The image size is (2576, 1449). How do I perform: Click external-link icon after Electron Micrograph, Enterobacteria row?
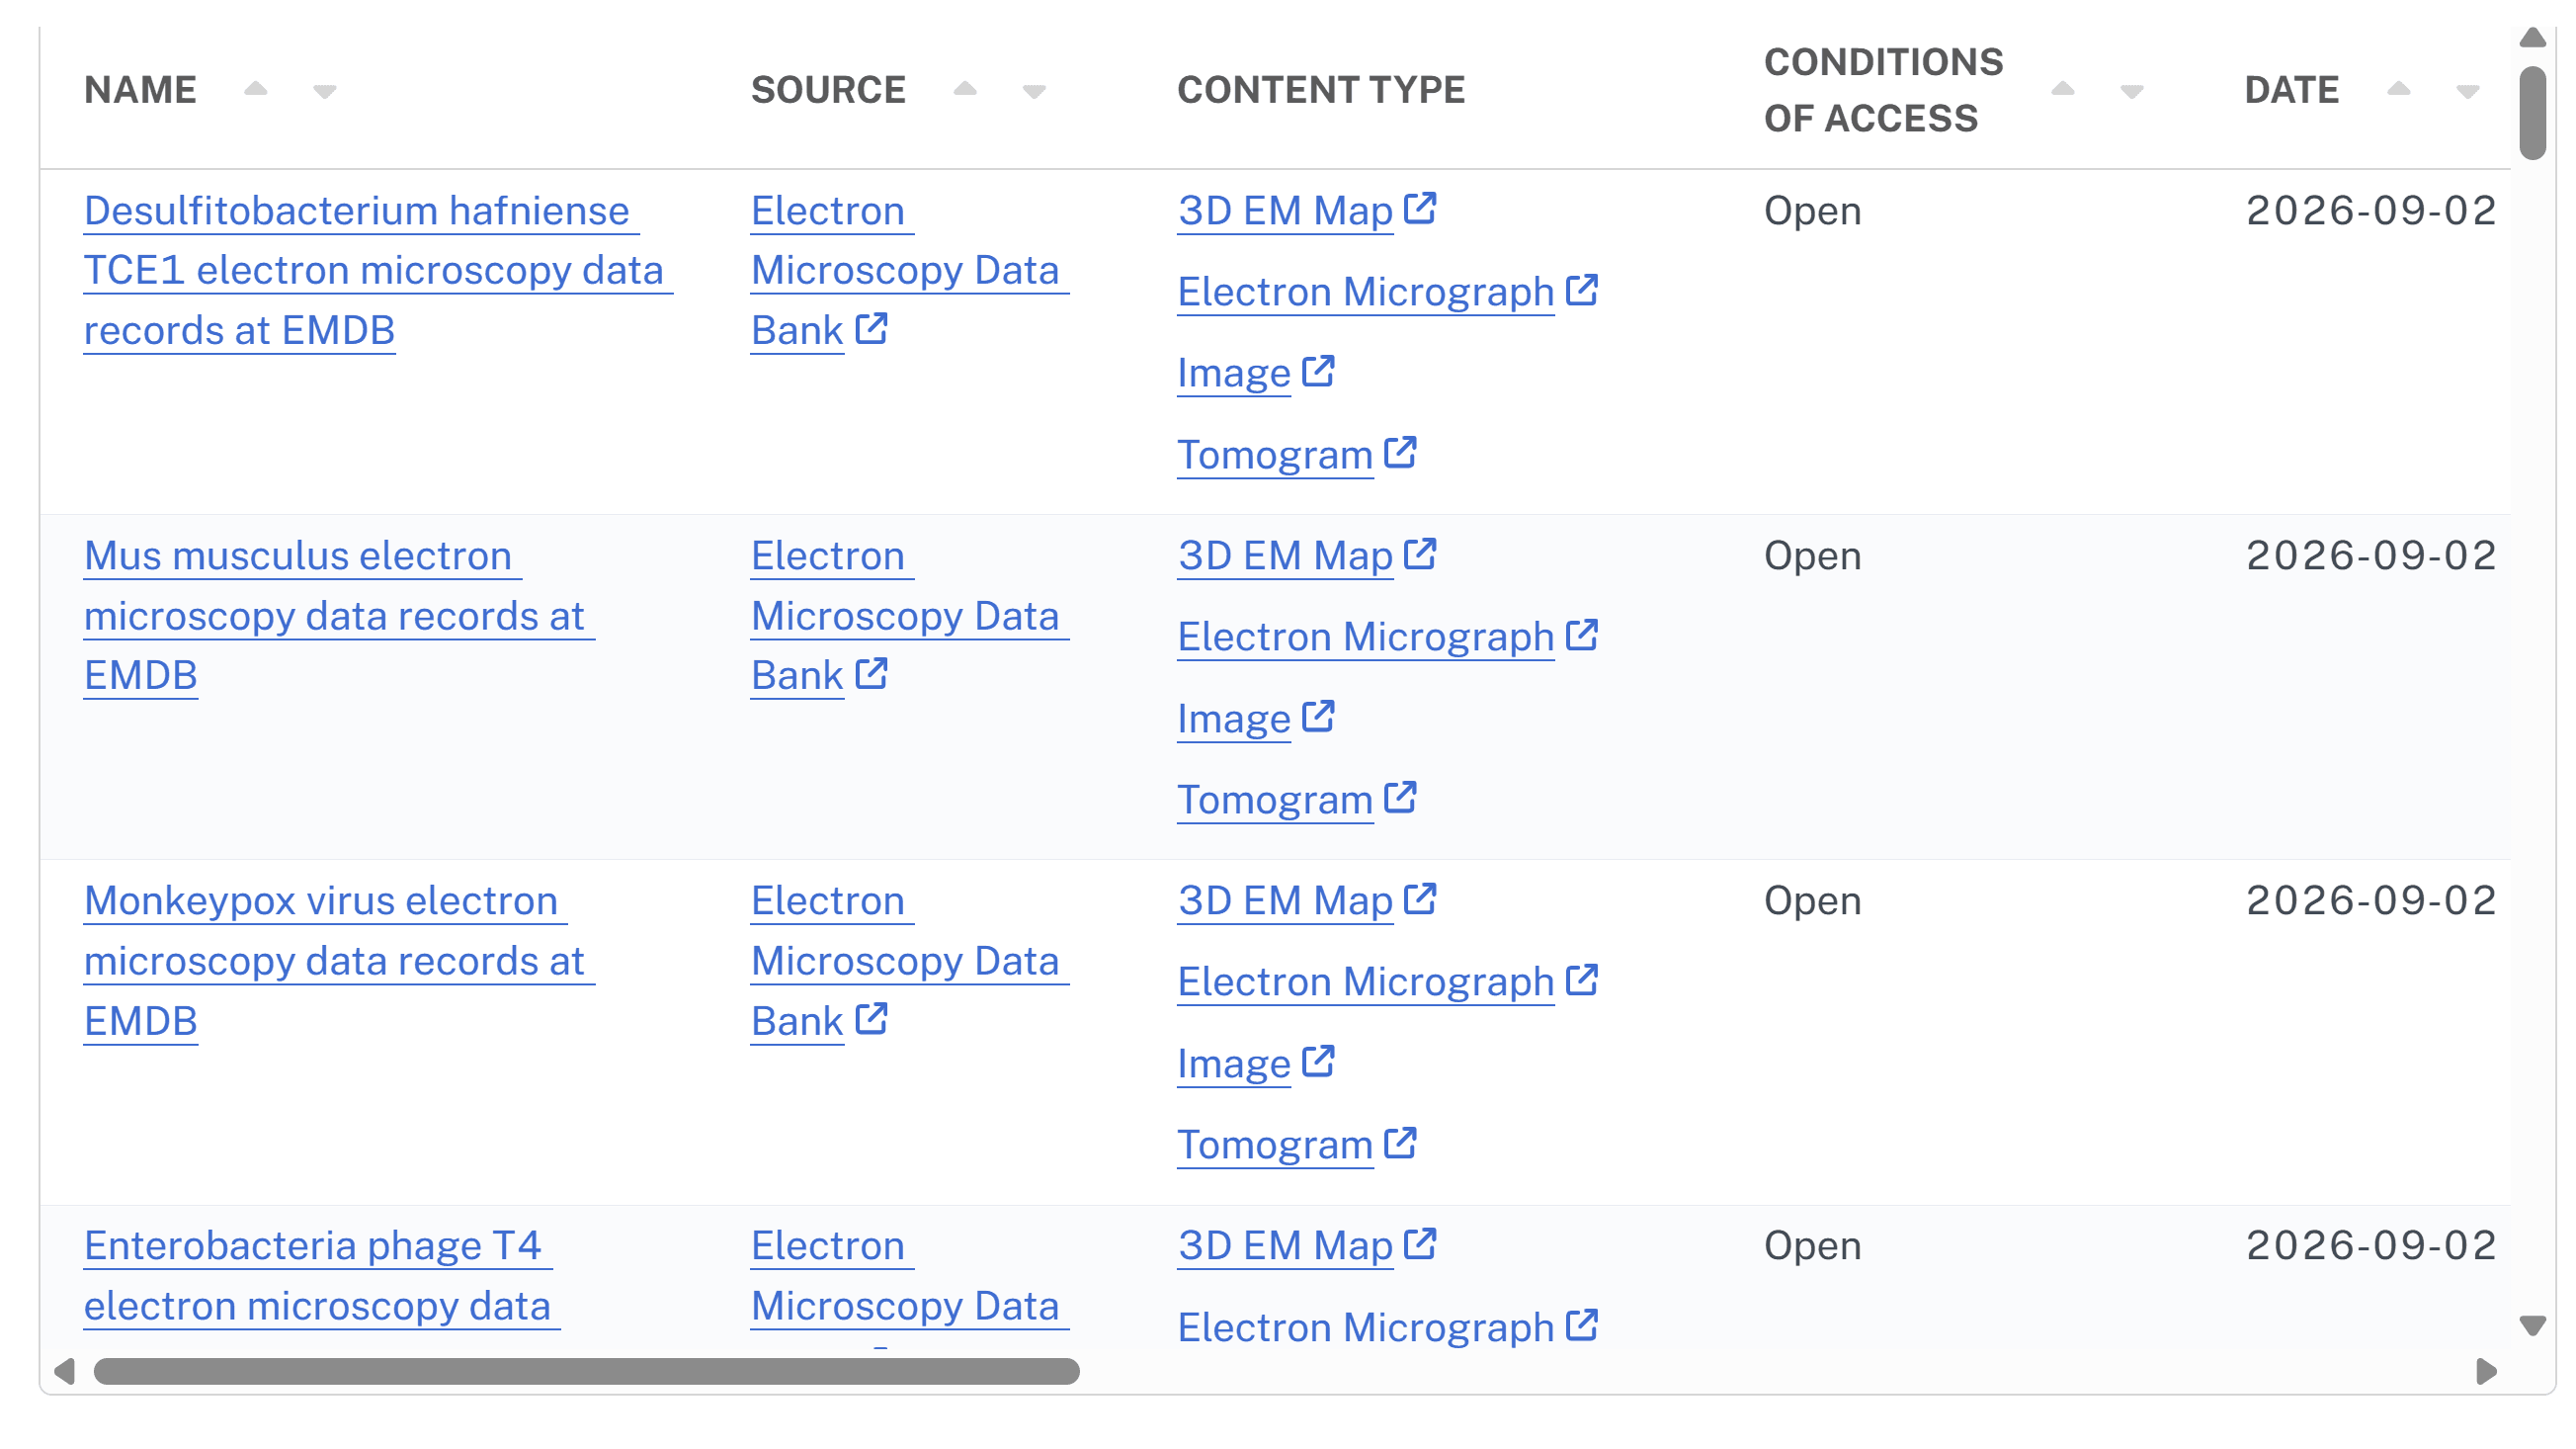[1582, 1324]
